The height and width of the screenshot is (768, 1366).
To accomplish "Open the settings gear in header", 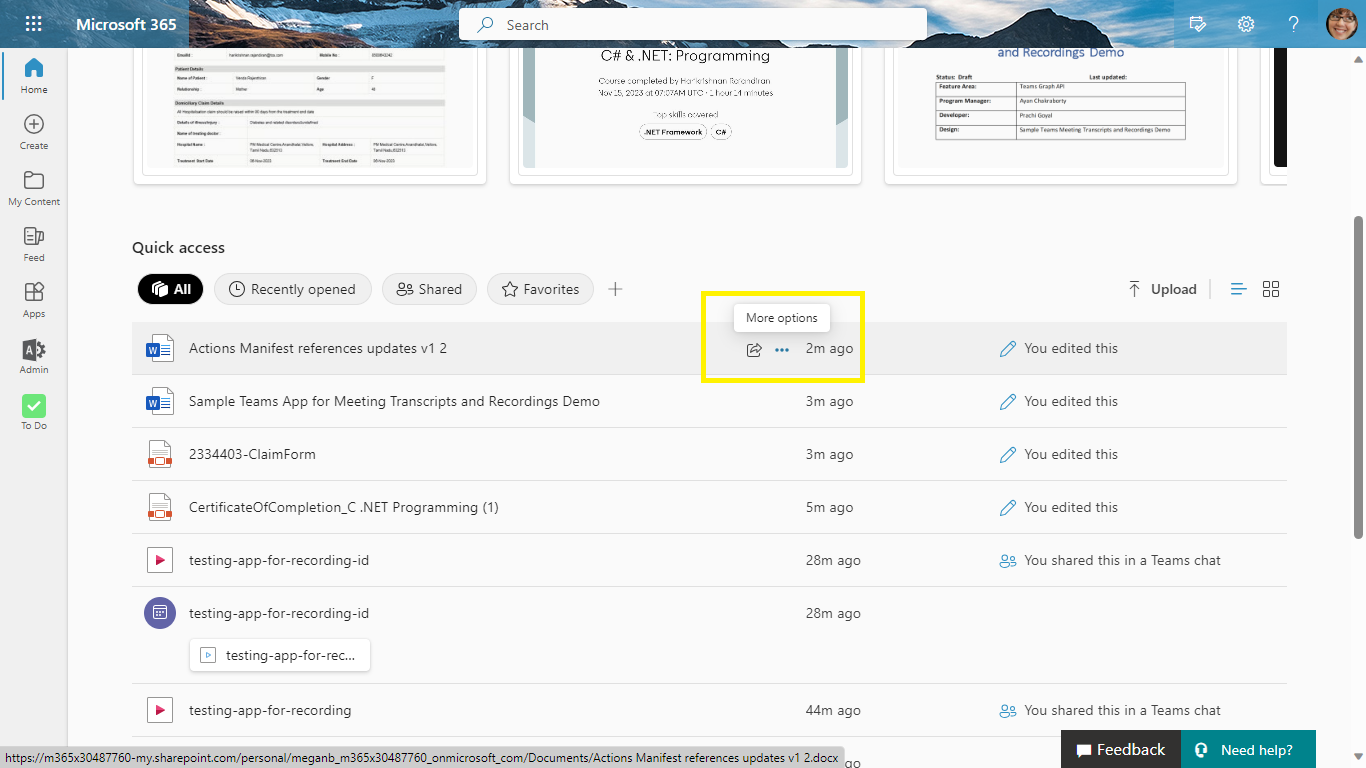I will click(x=1246, y=24).
